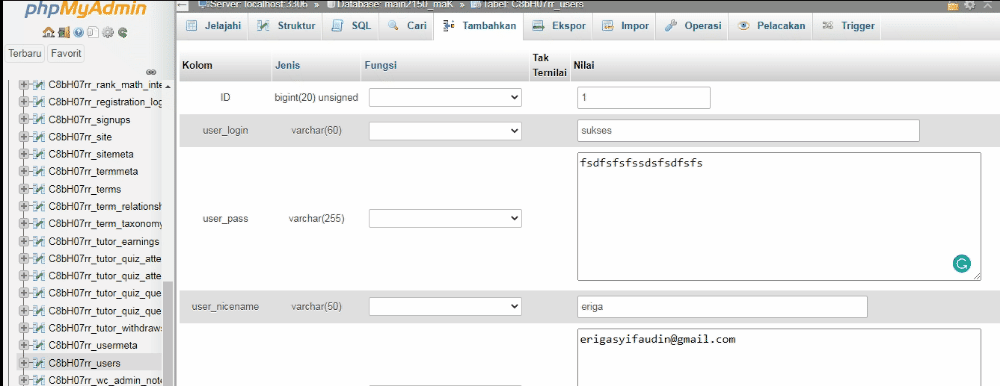Open the Ekspor tab

[559, 26]
